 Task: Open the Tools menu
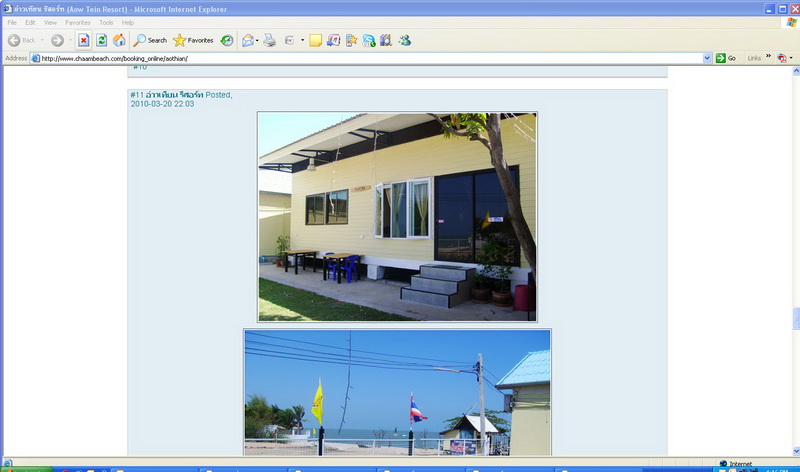coord(106,22)
